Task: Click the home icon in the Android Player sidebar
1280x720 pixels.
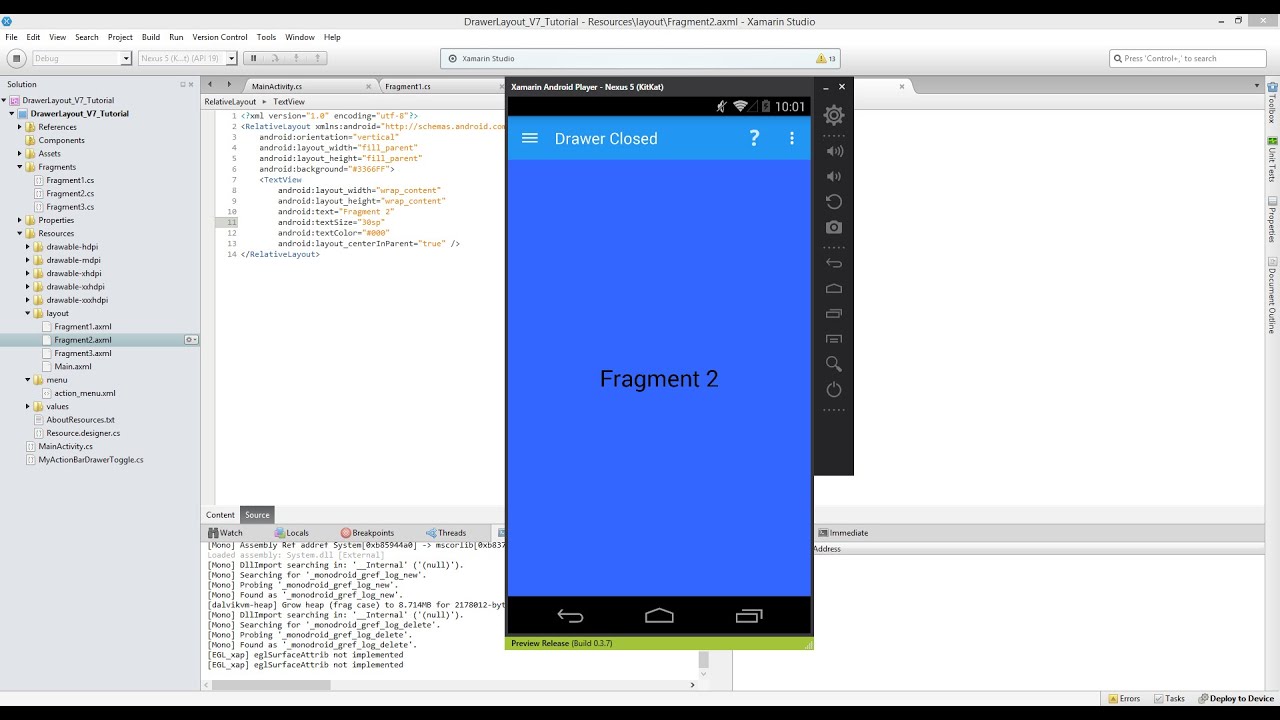Action: [x=834, y=288]
